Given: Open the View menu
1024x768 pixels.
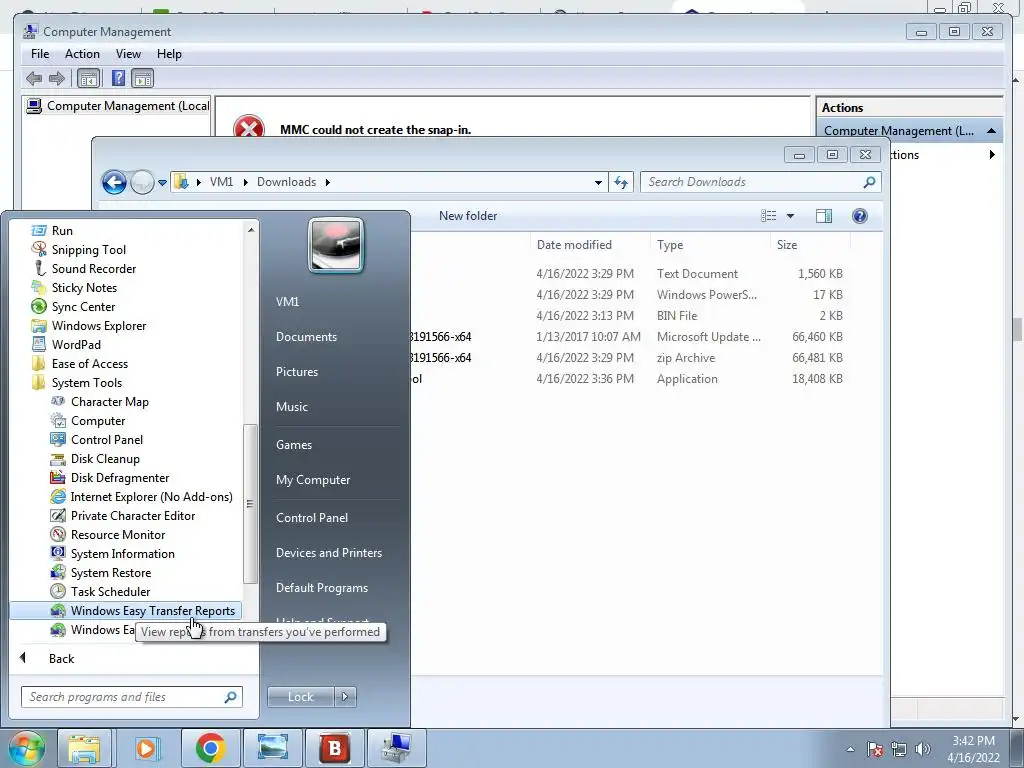Looking at the screenshot, I should (x=128, y=54).
